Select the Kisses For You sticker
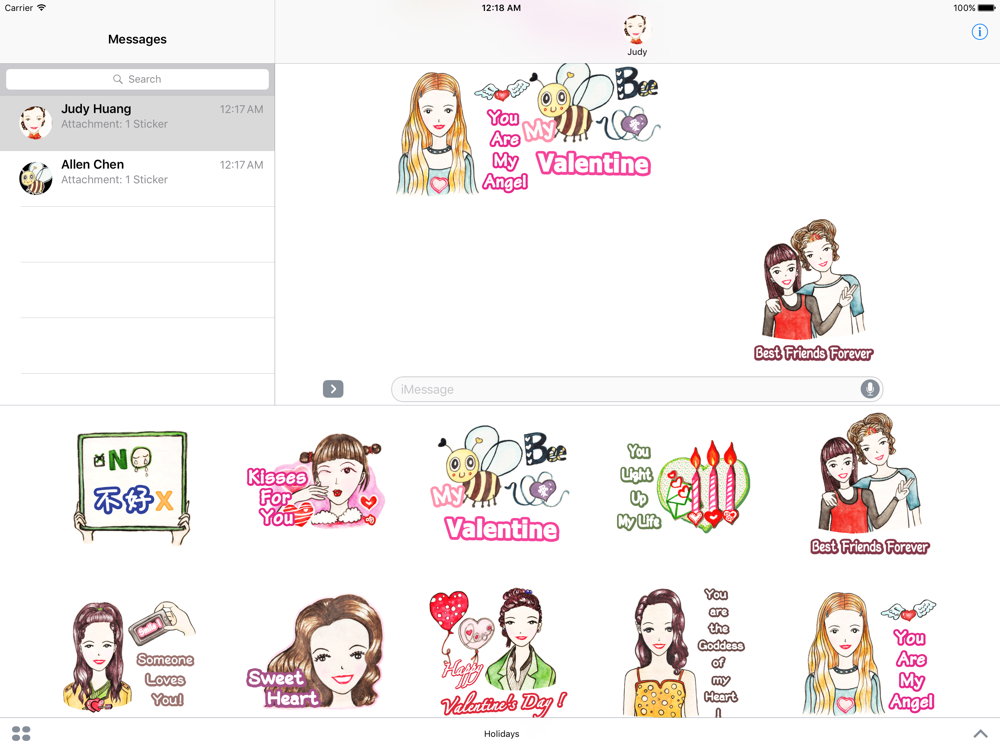The width and height of the screenshot is (1000, 750). coord(314,482)
